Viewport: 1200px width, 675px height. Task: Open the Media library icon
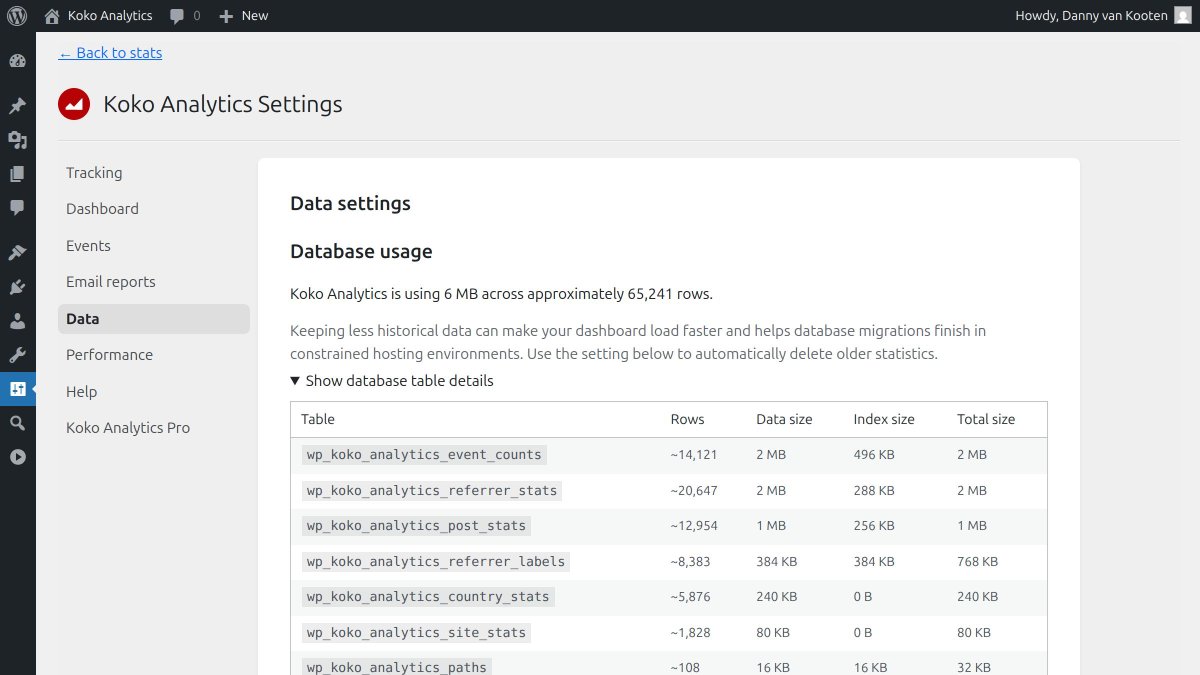[x=17, y=140]
